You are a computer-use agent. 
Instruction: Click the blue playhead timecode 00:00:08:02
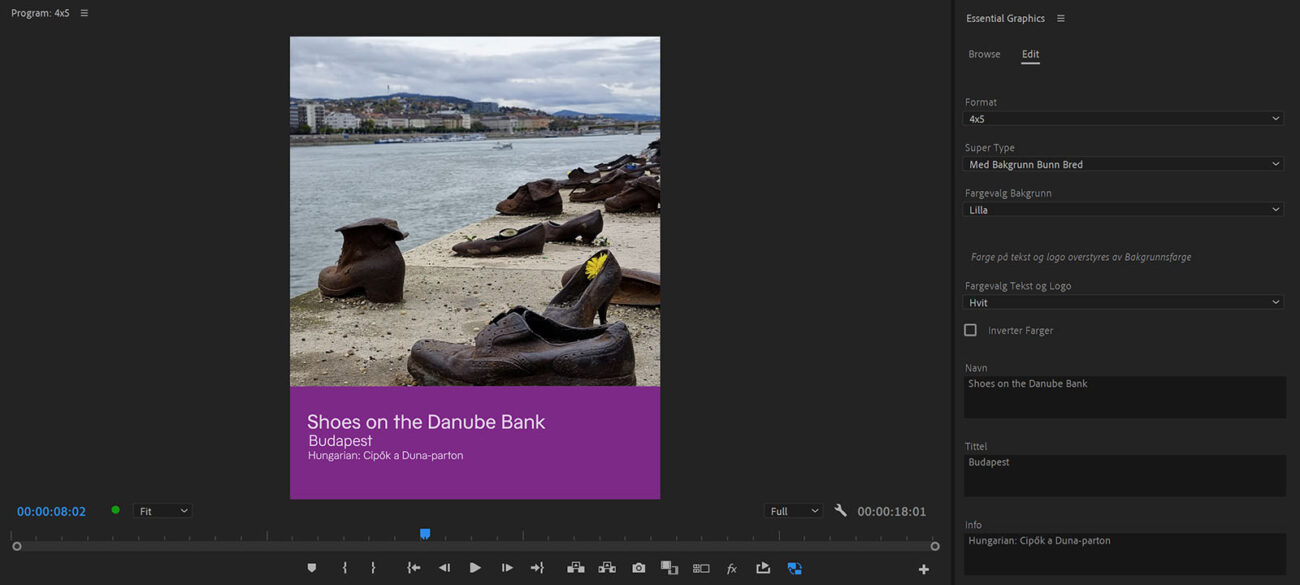[x=51, y=511]
